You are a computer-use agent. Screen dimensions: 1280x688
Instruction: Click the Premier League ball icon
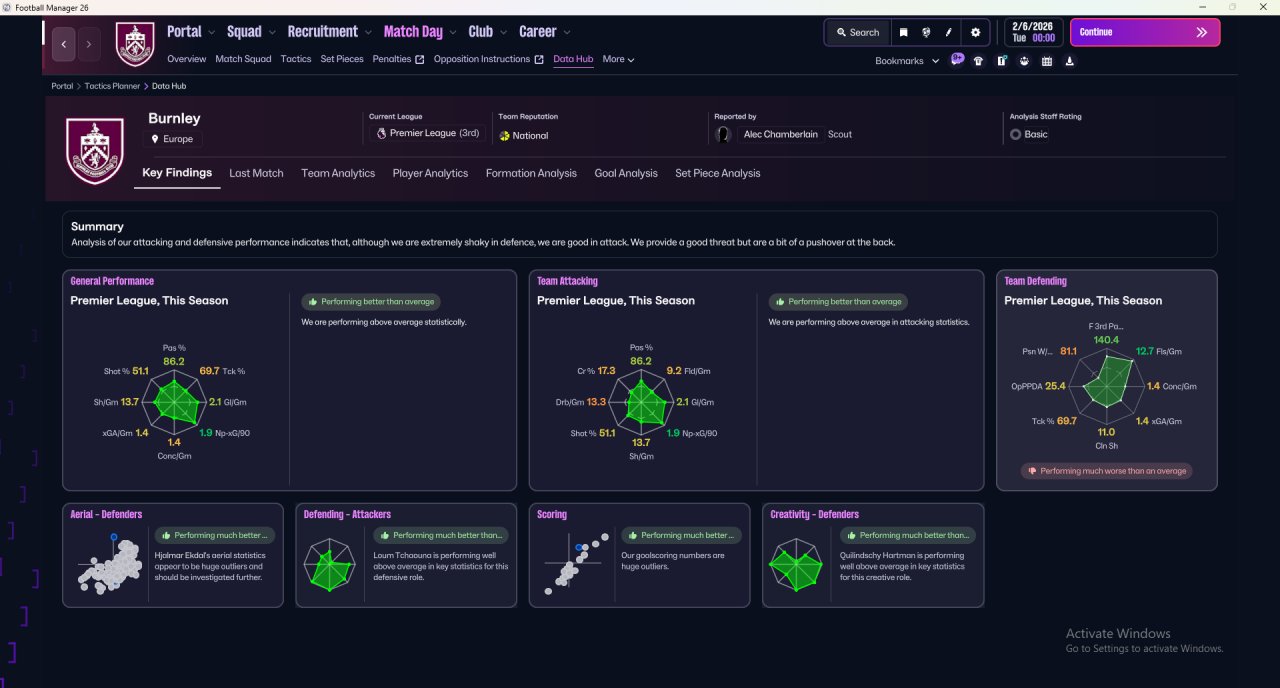click(381, 133)
